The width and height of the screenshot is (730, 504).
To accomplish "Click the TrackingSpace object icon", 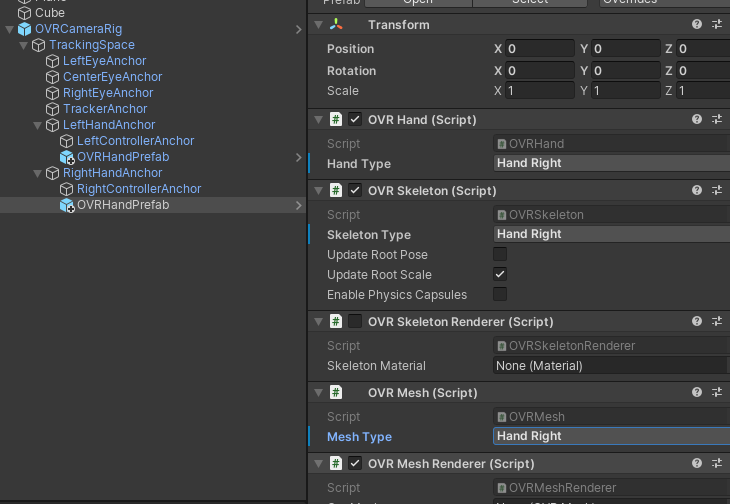I will (x=38, y=45).
